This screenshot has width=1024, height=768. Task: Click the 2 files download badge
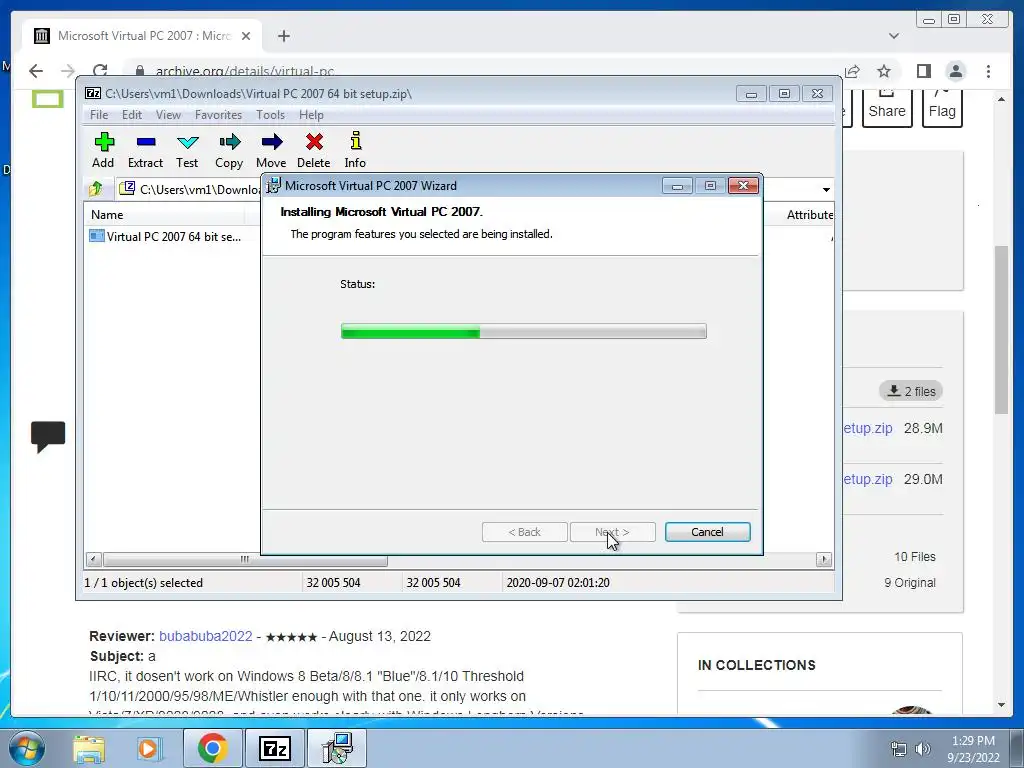pyautogui.click(x=911, y=391)
